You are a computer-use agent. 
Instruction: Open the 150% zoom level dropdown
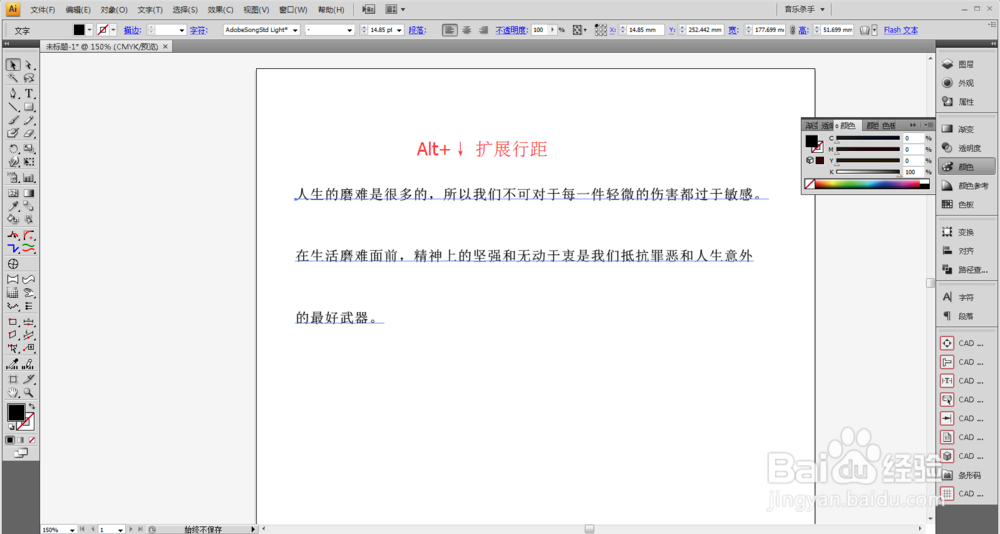tap(72, 530)
